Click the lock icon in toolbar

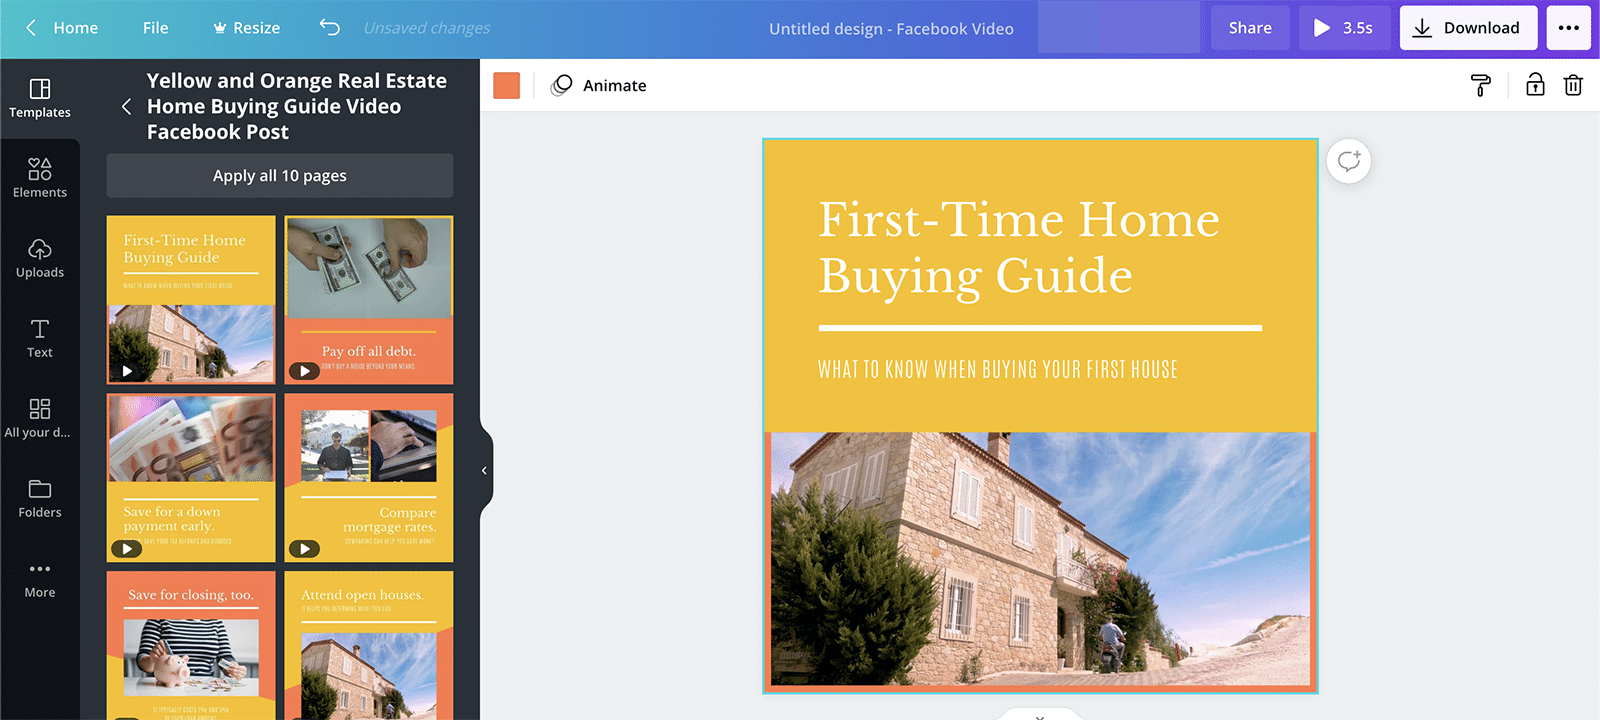[x=1535, y=86]
